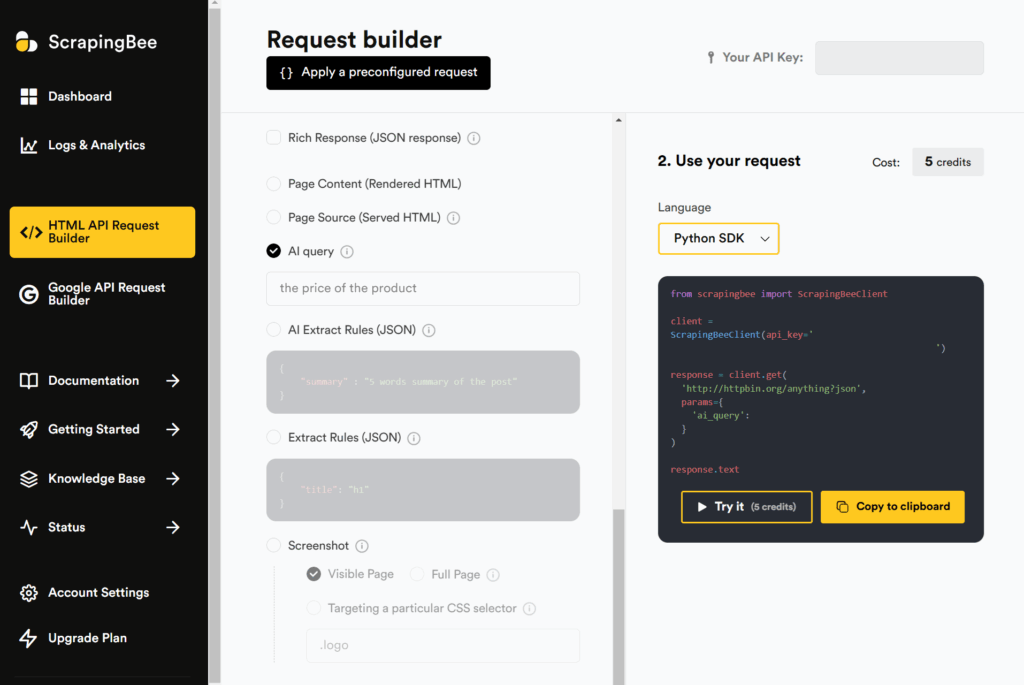Expand the Knowledge Base section

click(98, 478)
